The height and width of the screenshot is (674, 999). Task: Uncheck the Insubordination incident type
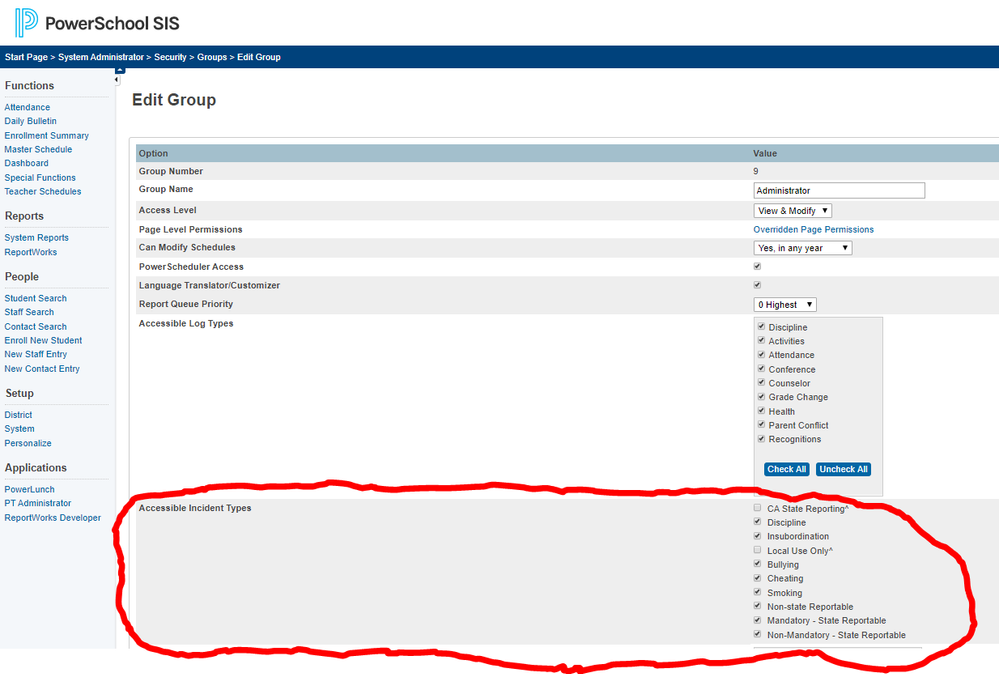coord(757,536)
